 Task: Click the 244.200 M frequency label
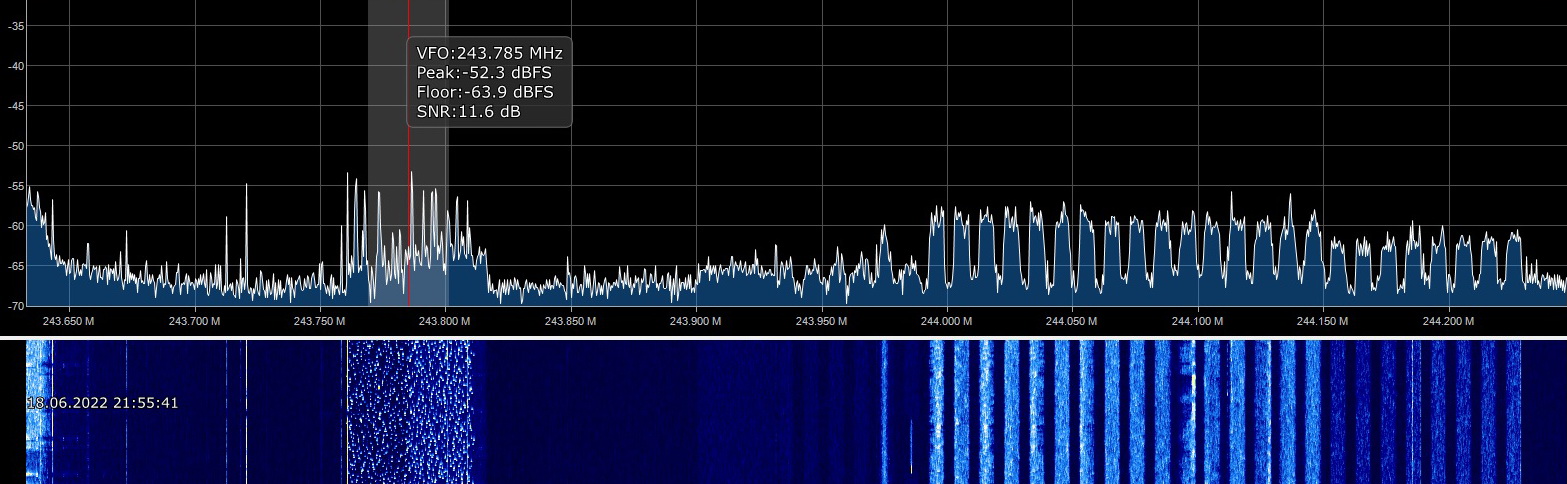[1448, 321]
